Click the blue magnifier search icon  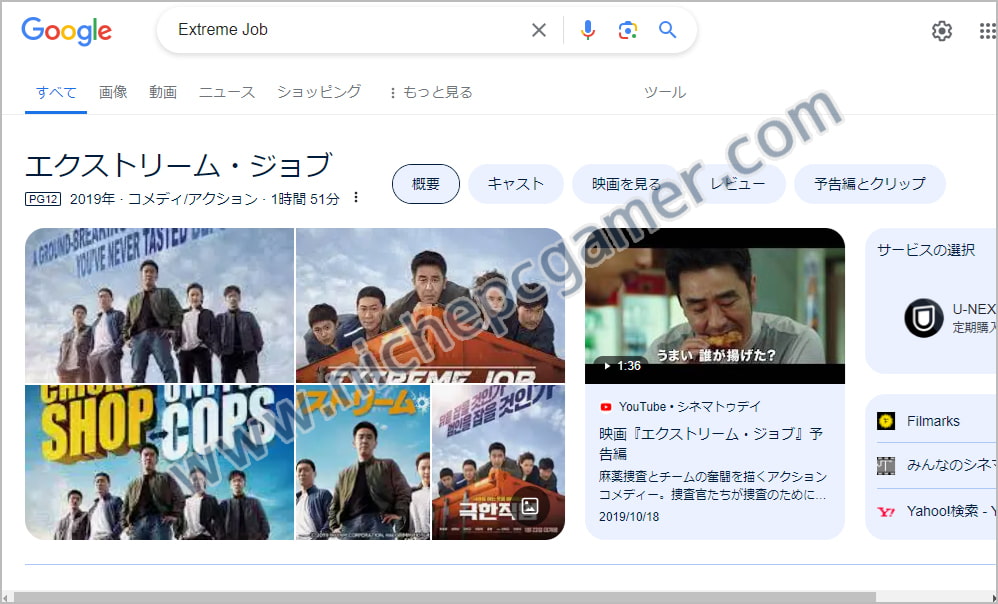coord(667,29)
